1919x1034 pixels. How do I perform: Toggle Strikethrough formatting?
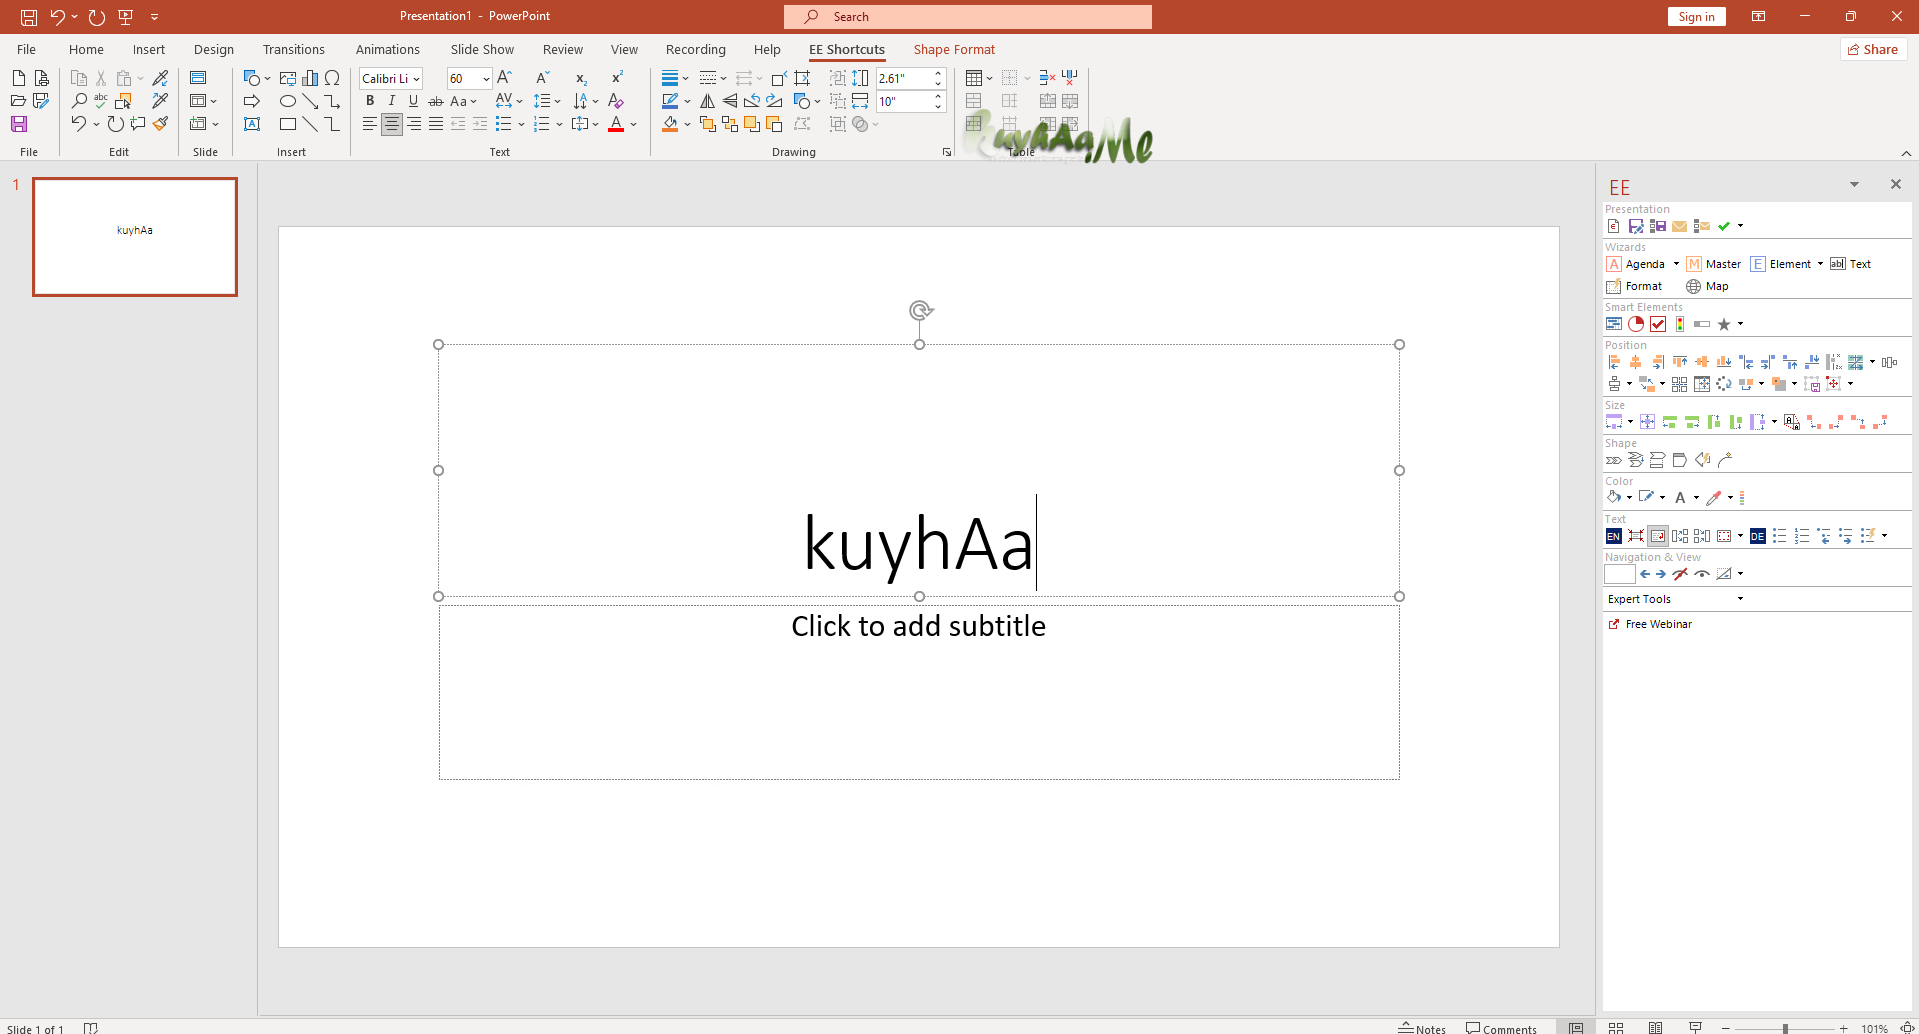tap(436, 101)
